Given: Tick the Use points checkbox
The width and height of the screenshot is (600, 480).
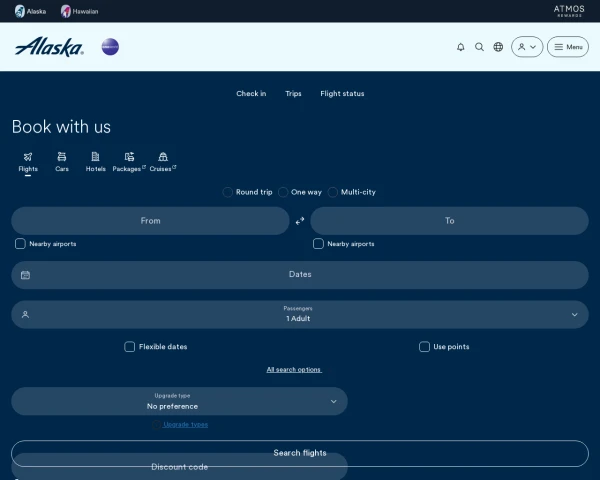Looking at the screenshot, I should click(x=424, y=347).
